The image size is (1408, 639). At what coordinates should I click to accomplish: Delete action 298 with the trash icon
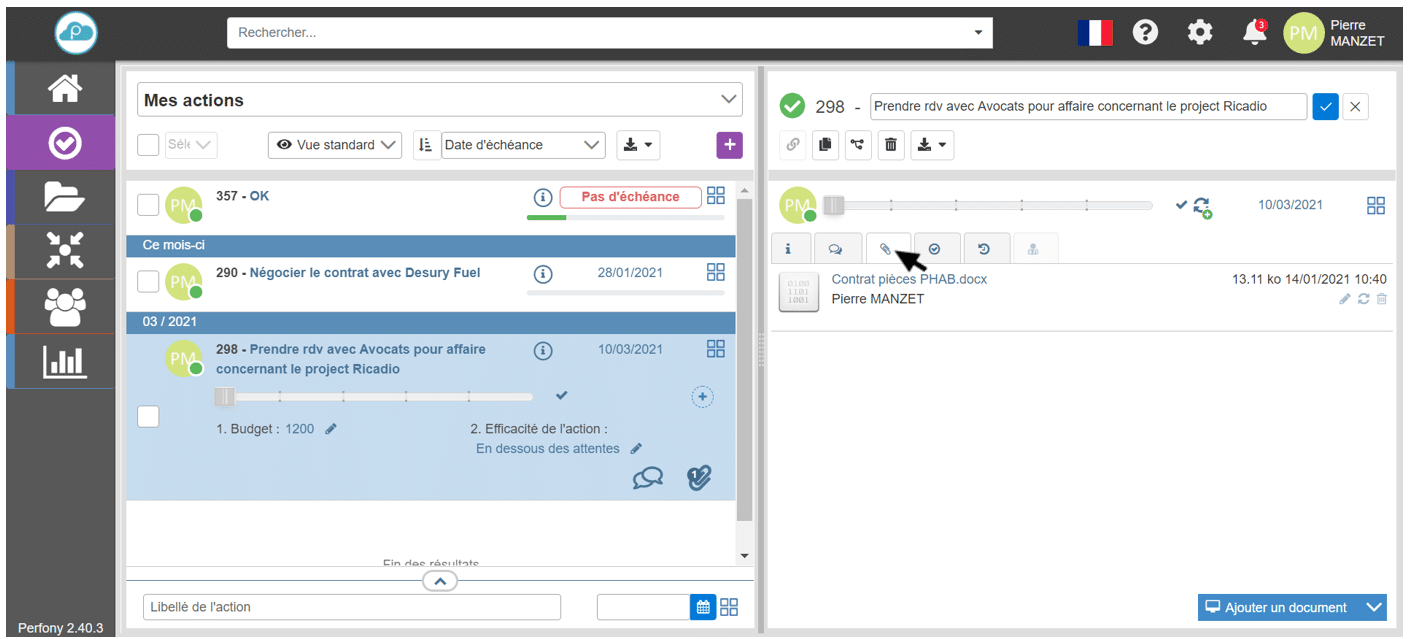coord(890,145)
